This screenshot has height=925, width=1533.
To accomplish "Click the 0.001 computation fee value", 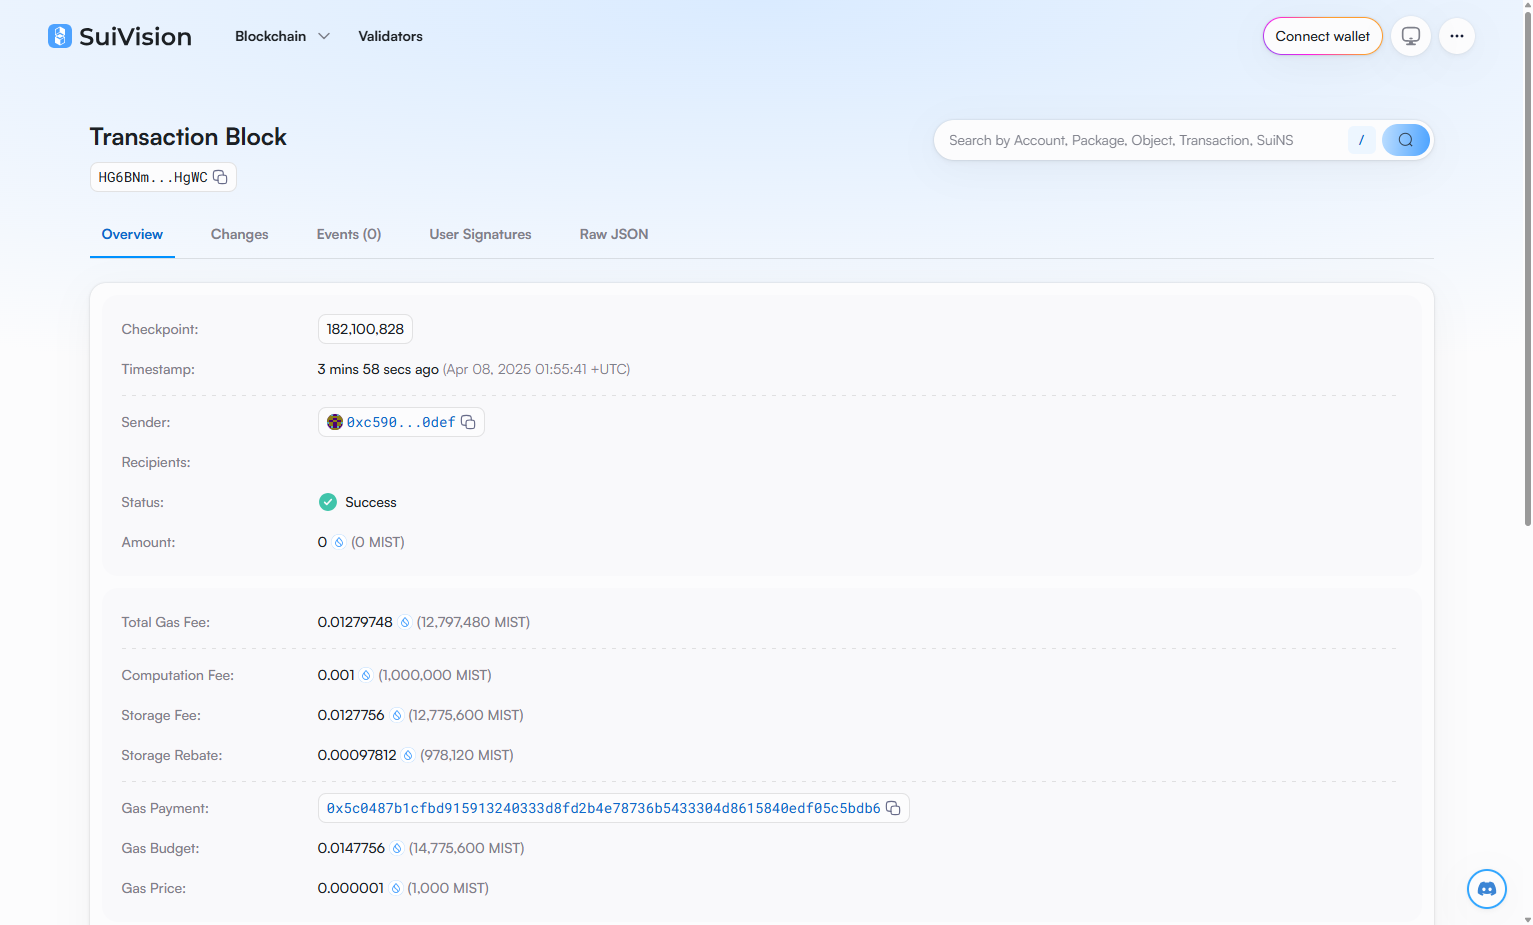I will point(336,675).
